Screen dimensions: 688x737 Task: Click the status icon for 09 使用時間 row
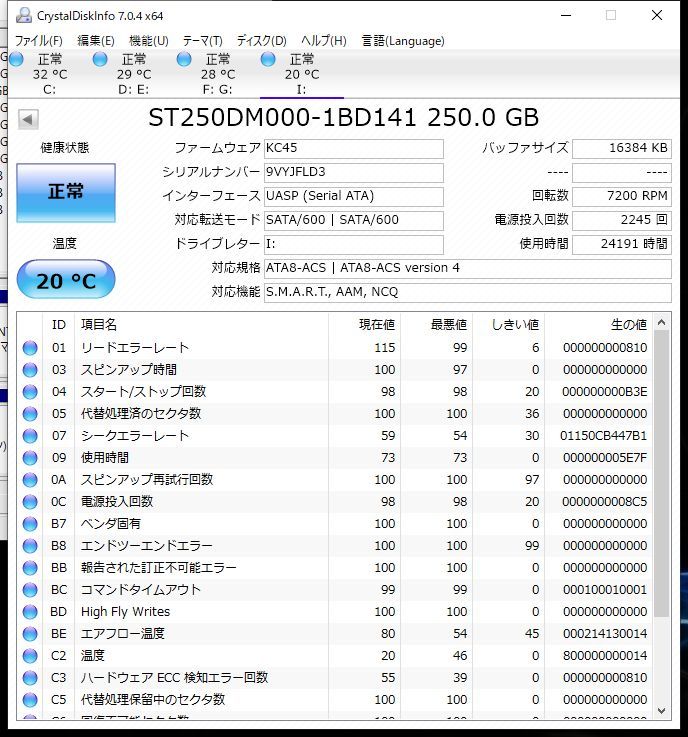30,458
